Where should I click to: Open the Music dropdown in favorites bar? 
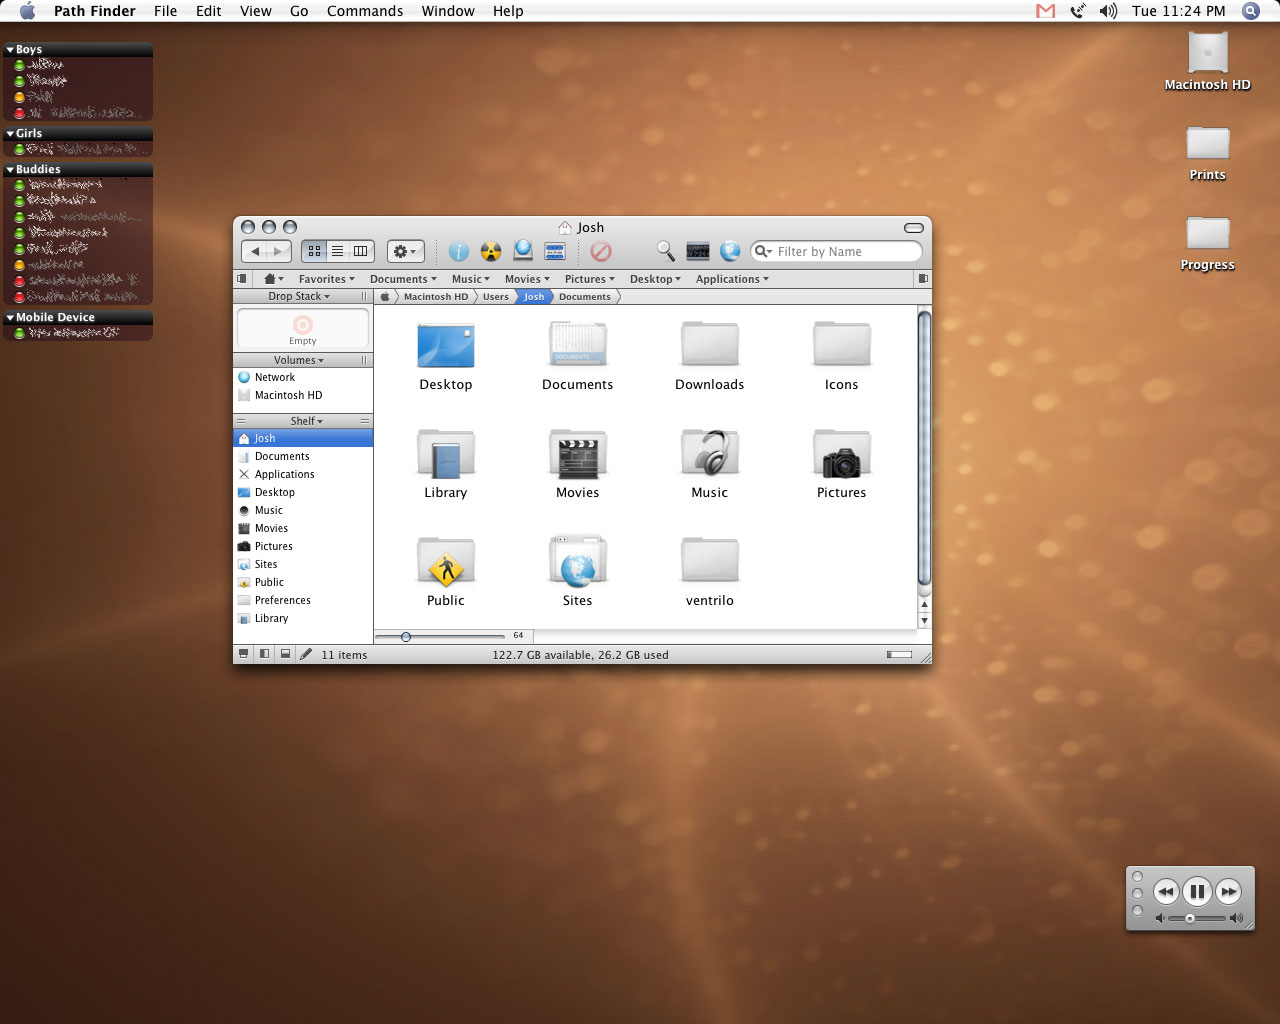tap(471, 279)
